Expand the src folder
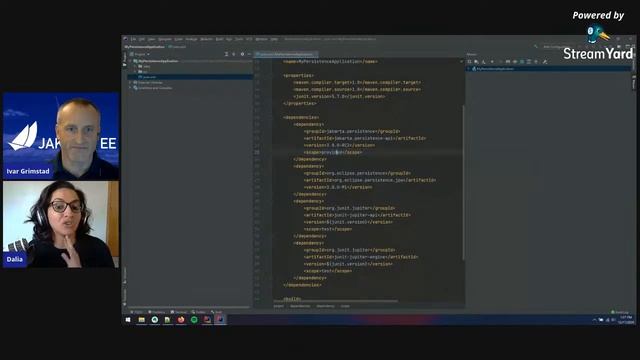Image resolution: width=640 pixels, height=360 pixels. pyautogui.click(x=136, y=71)
